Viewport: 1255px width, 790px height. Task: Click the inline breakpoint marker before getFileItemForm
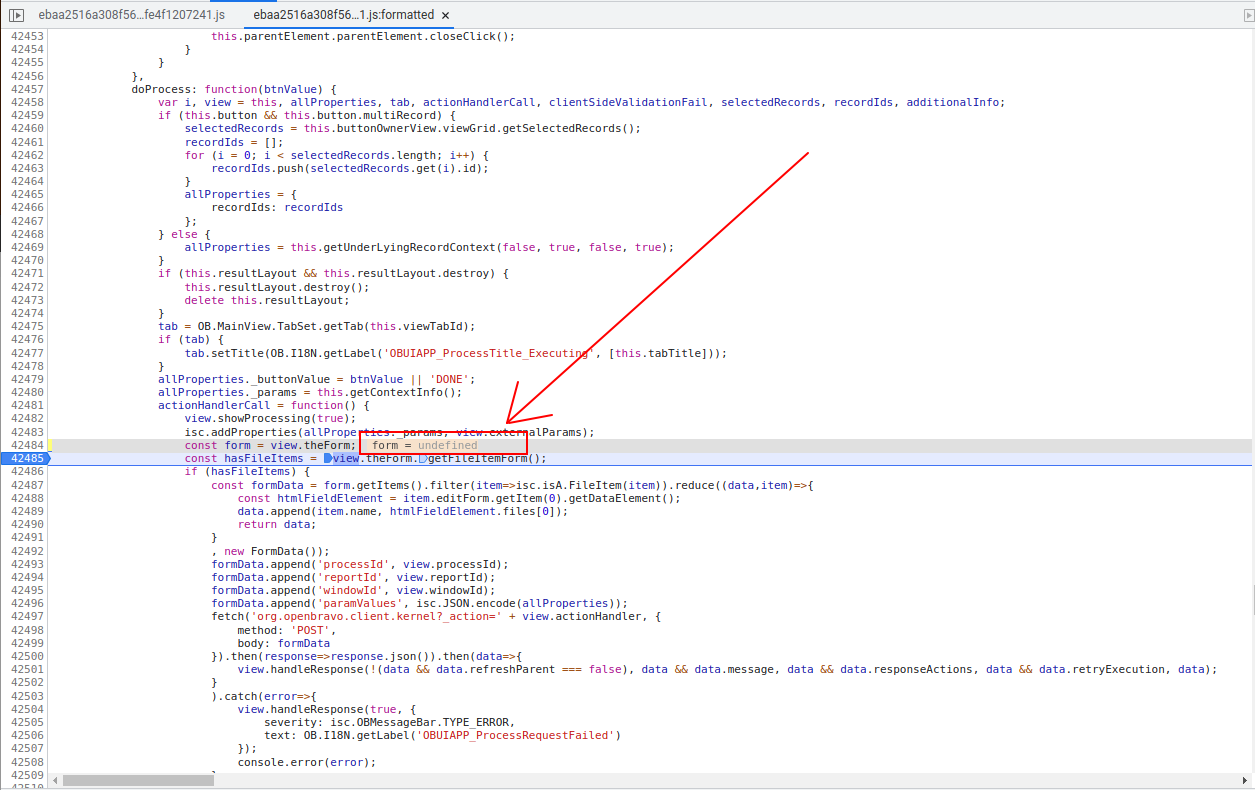point(423,459)
